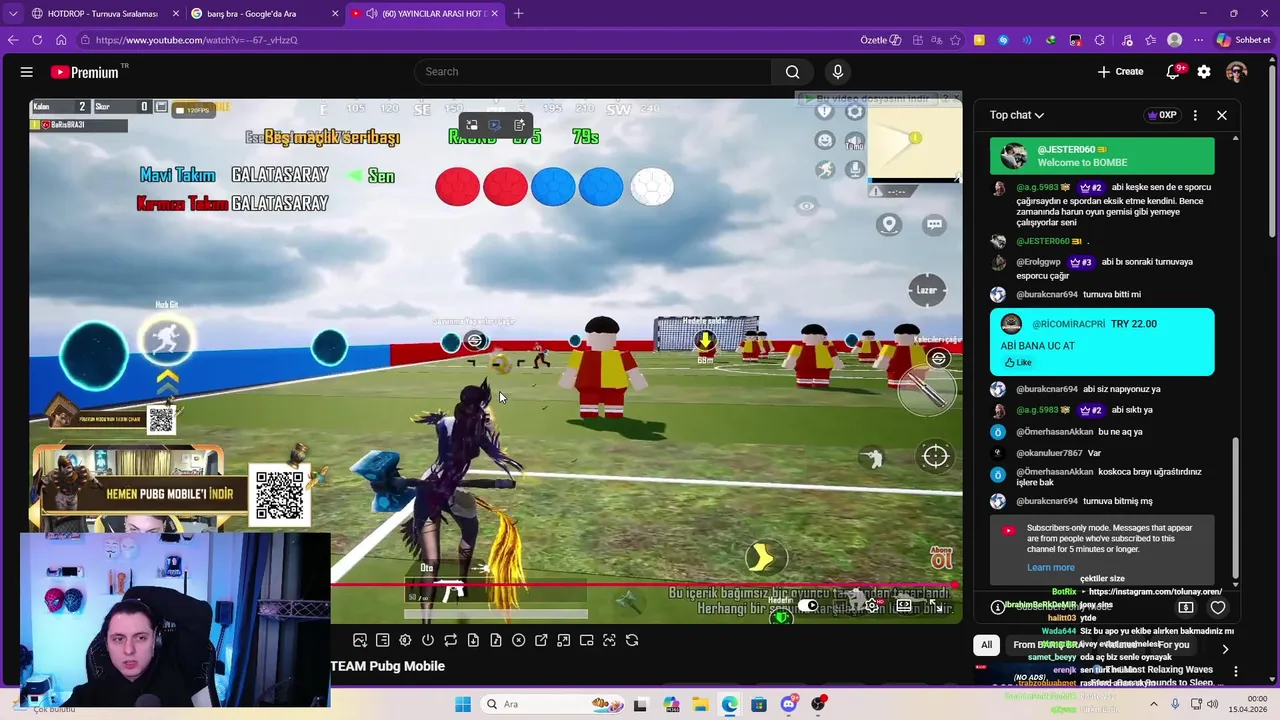Image resolution: width=1280 pixels, height=720 pixels.
Task: Click the scan frame icon below video
Action: (609, 640)
